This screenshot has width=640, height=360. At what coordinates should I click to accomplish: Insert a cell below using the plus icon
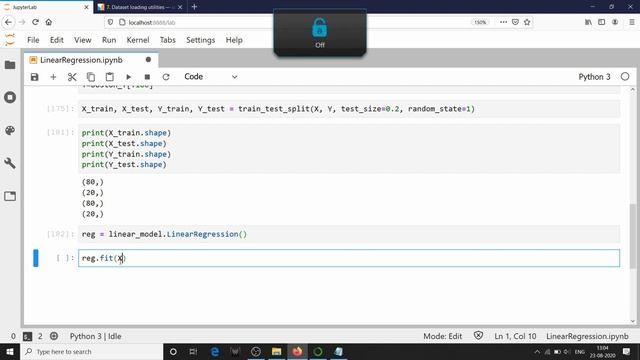tap(53, 77)
